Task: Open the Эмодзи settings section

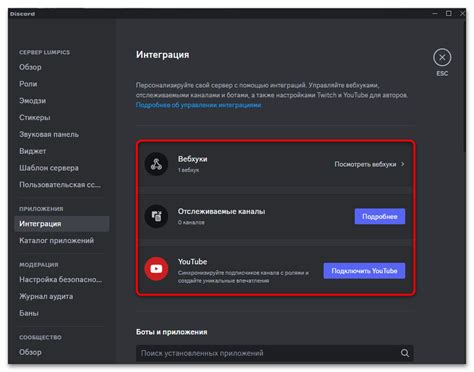Action: point(32,101)
